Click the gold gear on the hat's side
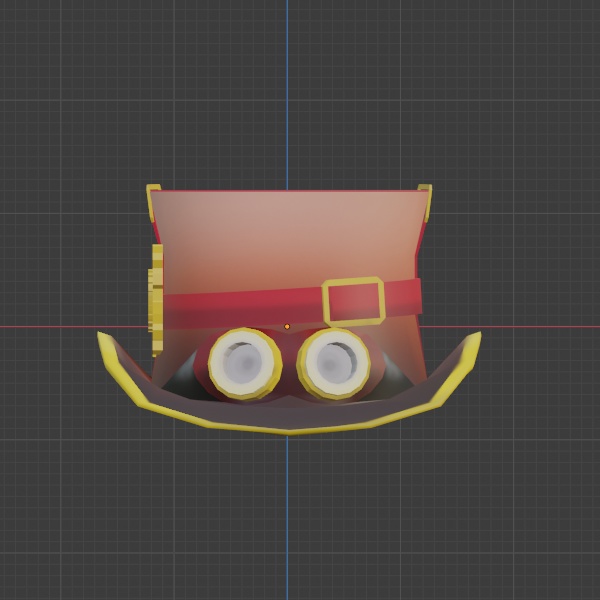This screenshot has height=600, width=600. [x=156, y=300]
